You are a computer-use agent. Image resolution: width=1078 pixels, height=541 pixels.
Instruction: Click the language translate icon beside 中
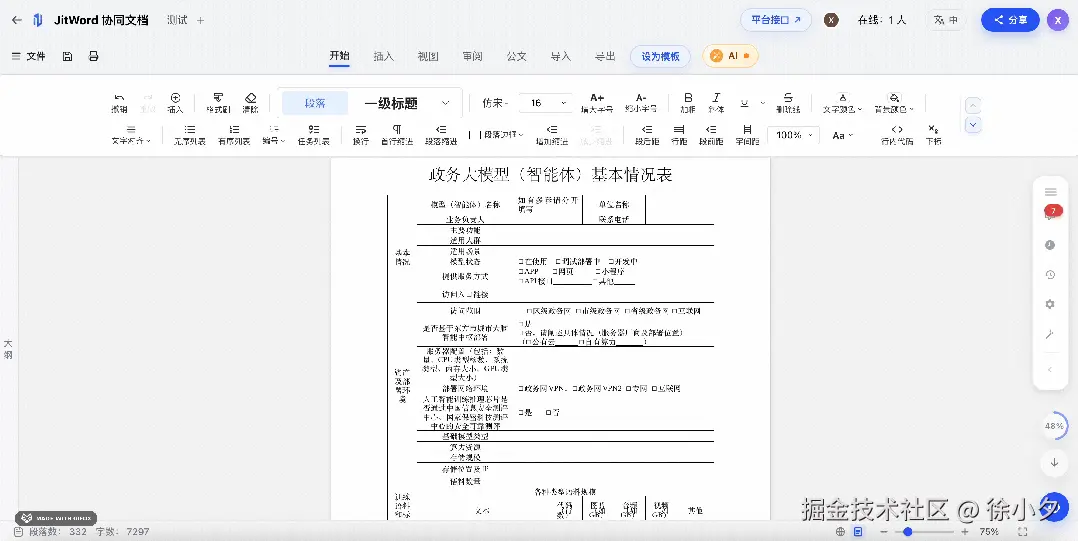939,20
